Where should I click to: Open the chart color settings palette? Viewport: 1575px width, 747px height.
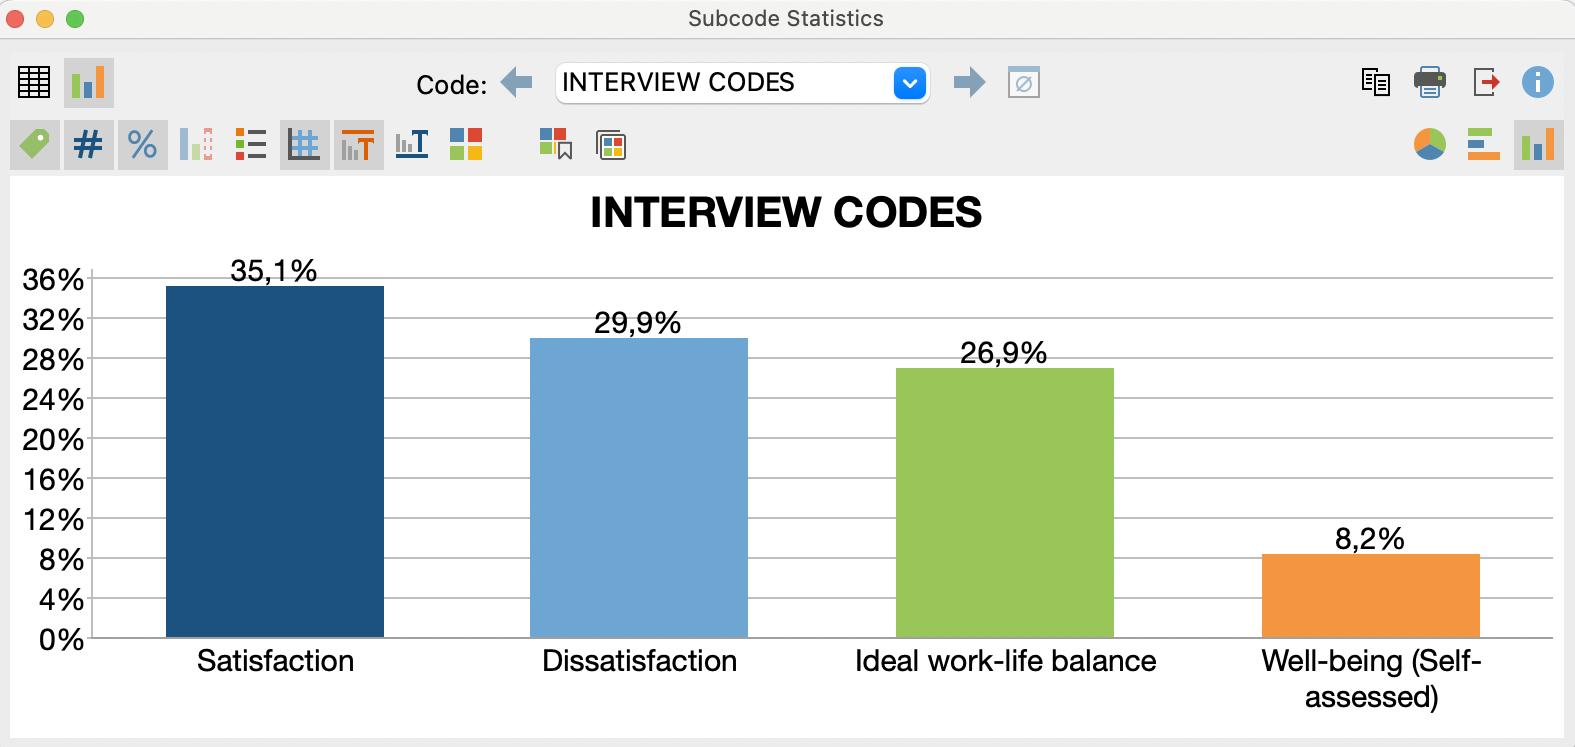pos(465,144)
